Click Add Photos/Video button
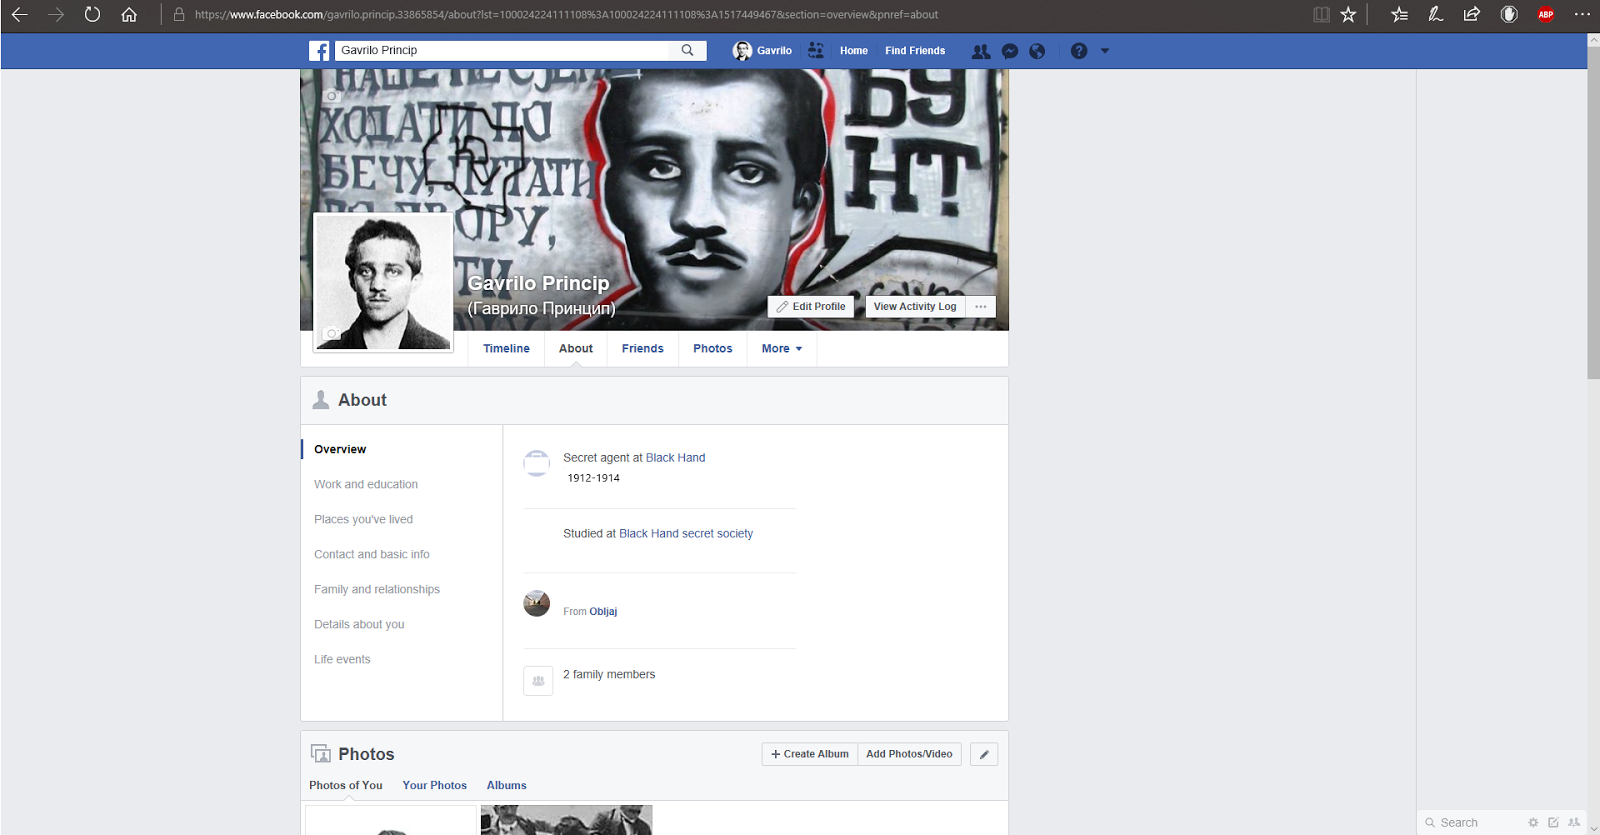 (x=909, y=754)
